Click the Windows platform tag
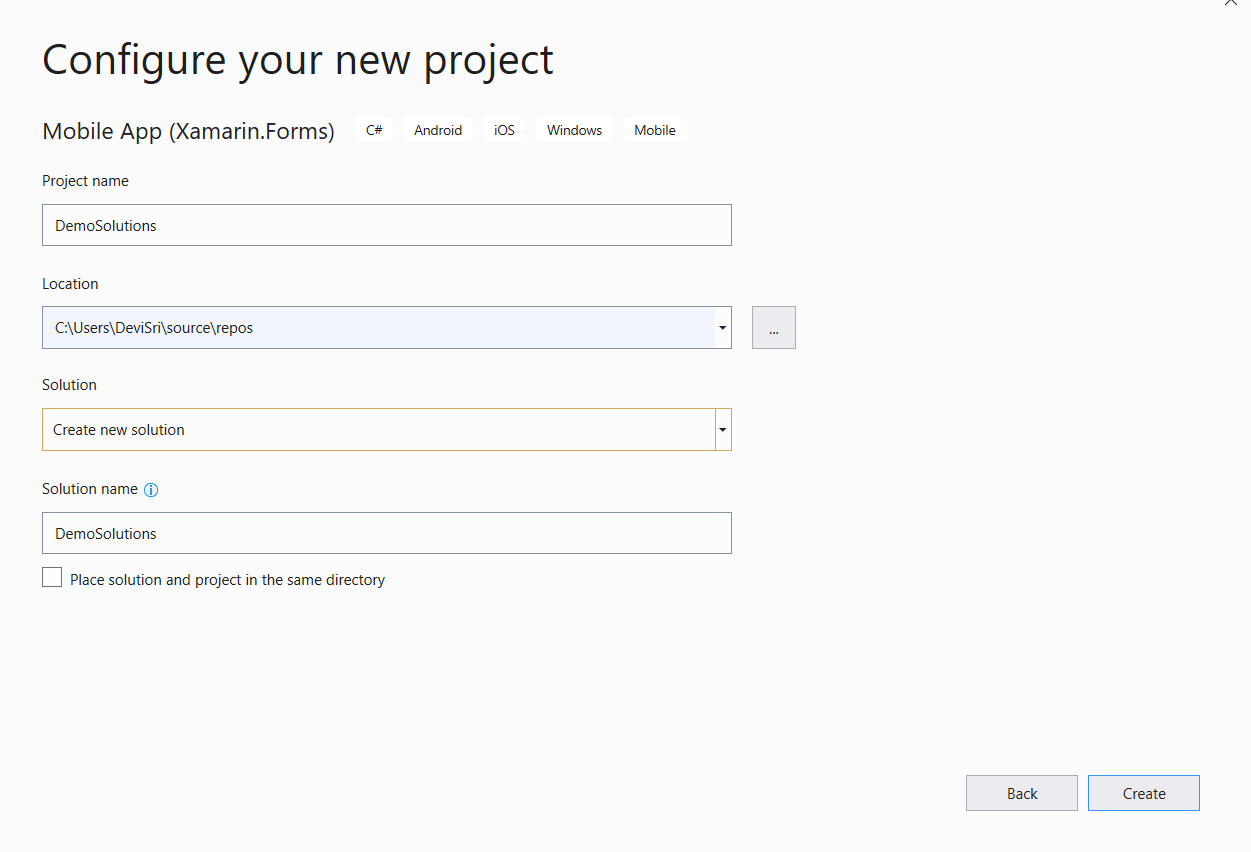1251x852 pixels. (x=574, y=130)
